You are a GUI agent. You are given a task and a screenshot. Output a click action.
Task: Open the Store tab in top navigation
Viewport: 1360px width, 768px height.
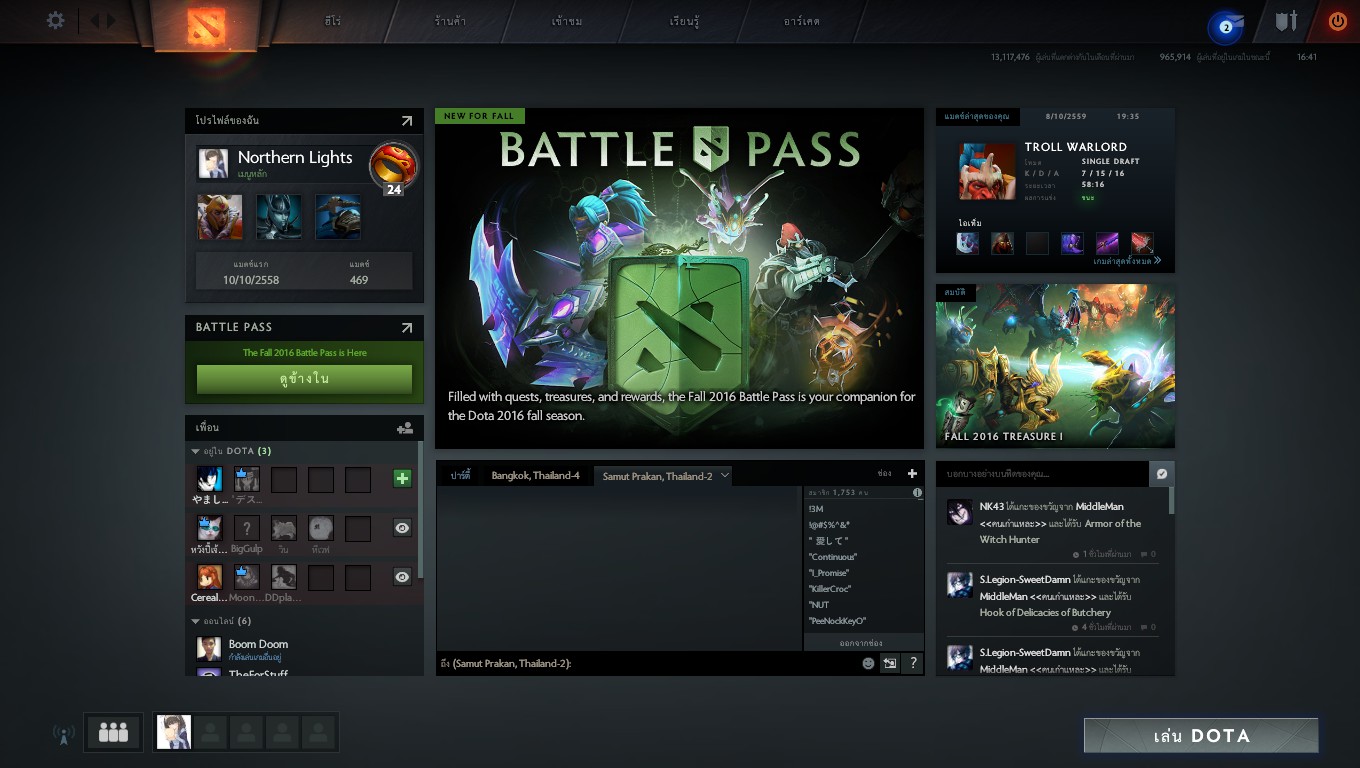(x=450, y=21)
